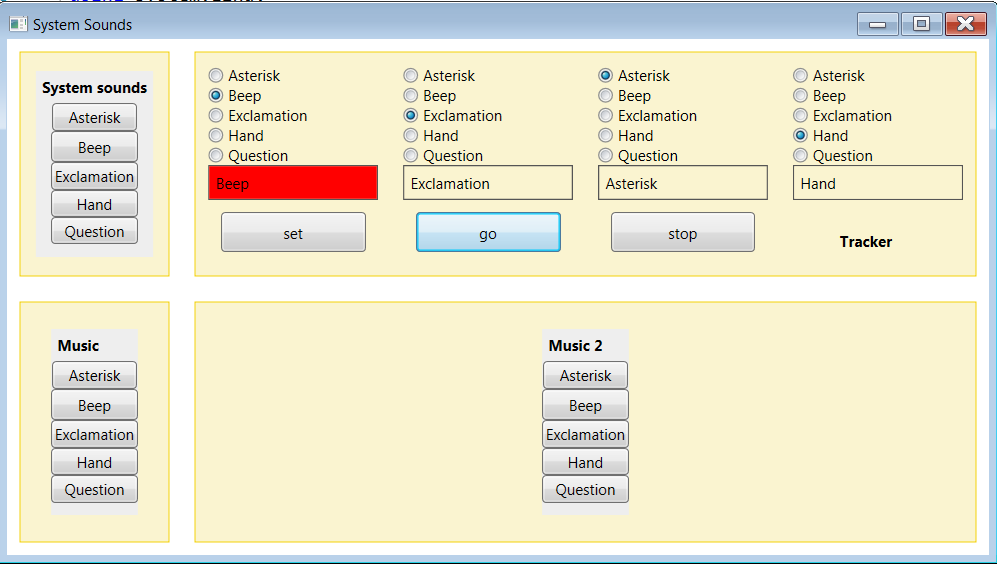Click the go button
997x564 pixels.
point(488,233)
